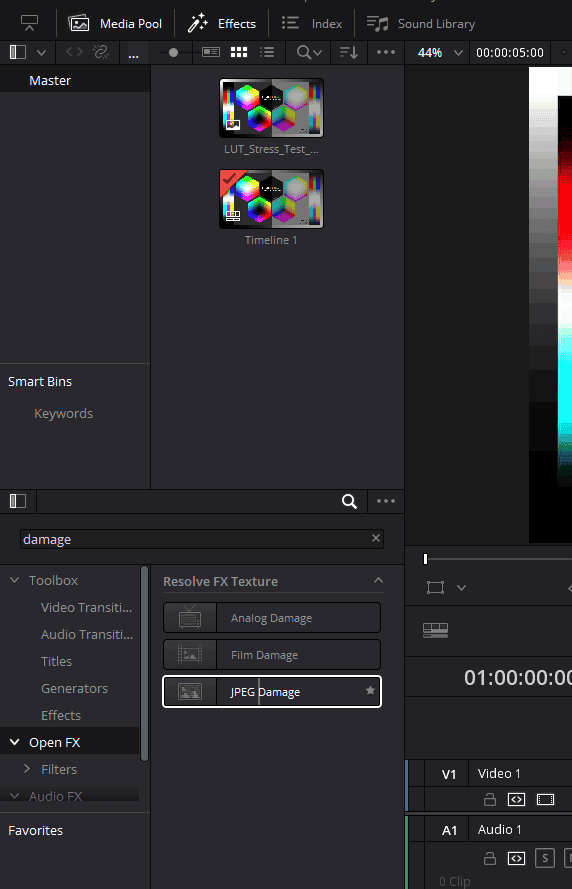The image size is (572, 889).
Task: Open the Keywords smart bin
Action: tap(63, 413)
